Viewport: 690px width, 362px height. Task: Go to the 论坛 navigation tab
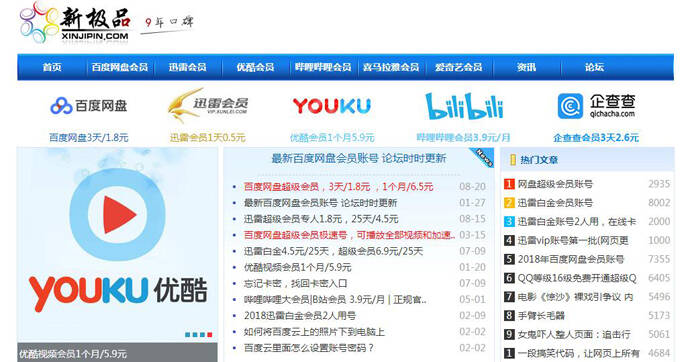click(594, 67)
